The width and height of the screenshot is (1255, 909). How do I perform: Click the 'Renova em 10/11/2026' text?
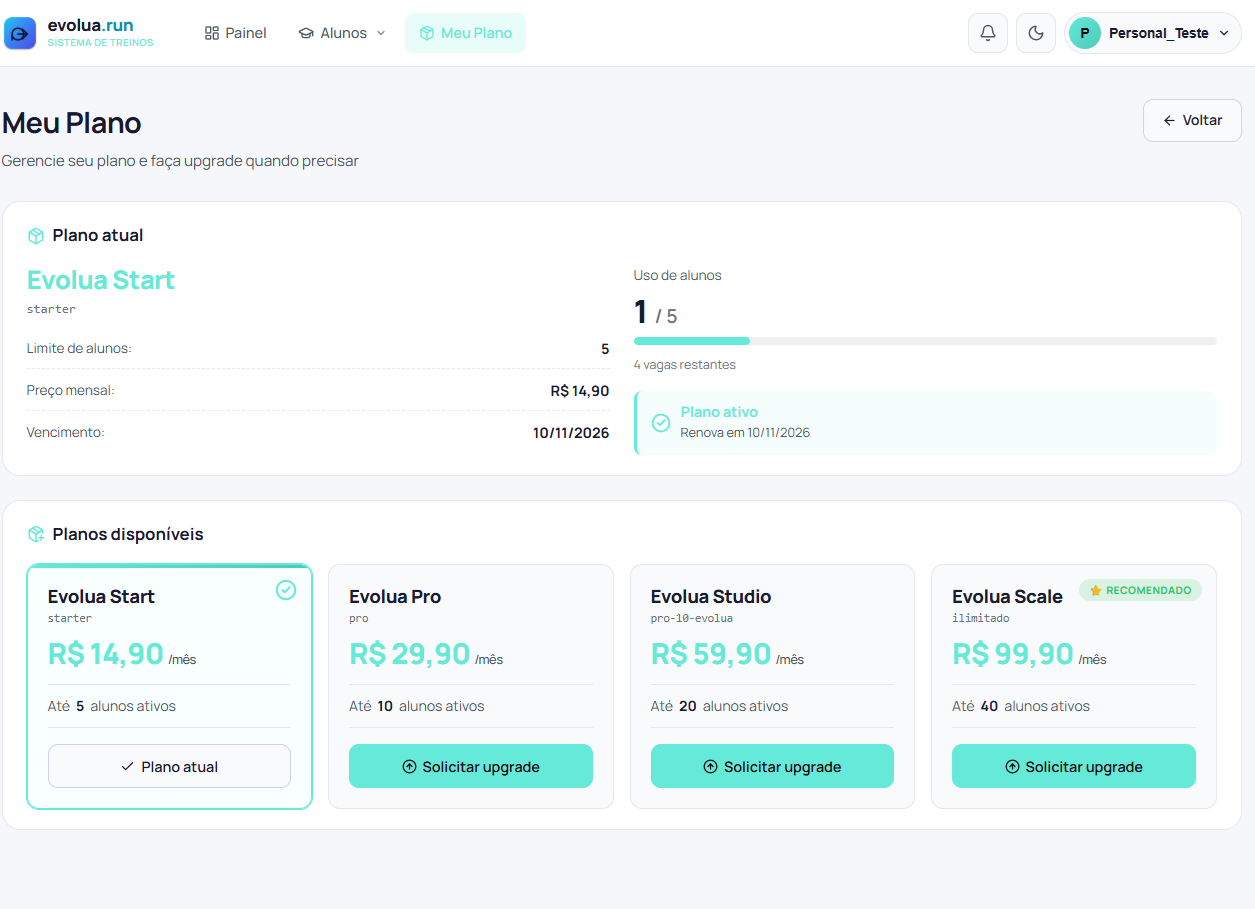click(745, 433)
